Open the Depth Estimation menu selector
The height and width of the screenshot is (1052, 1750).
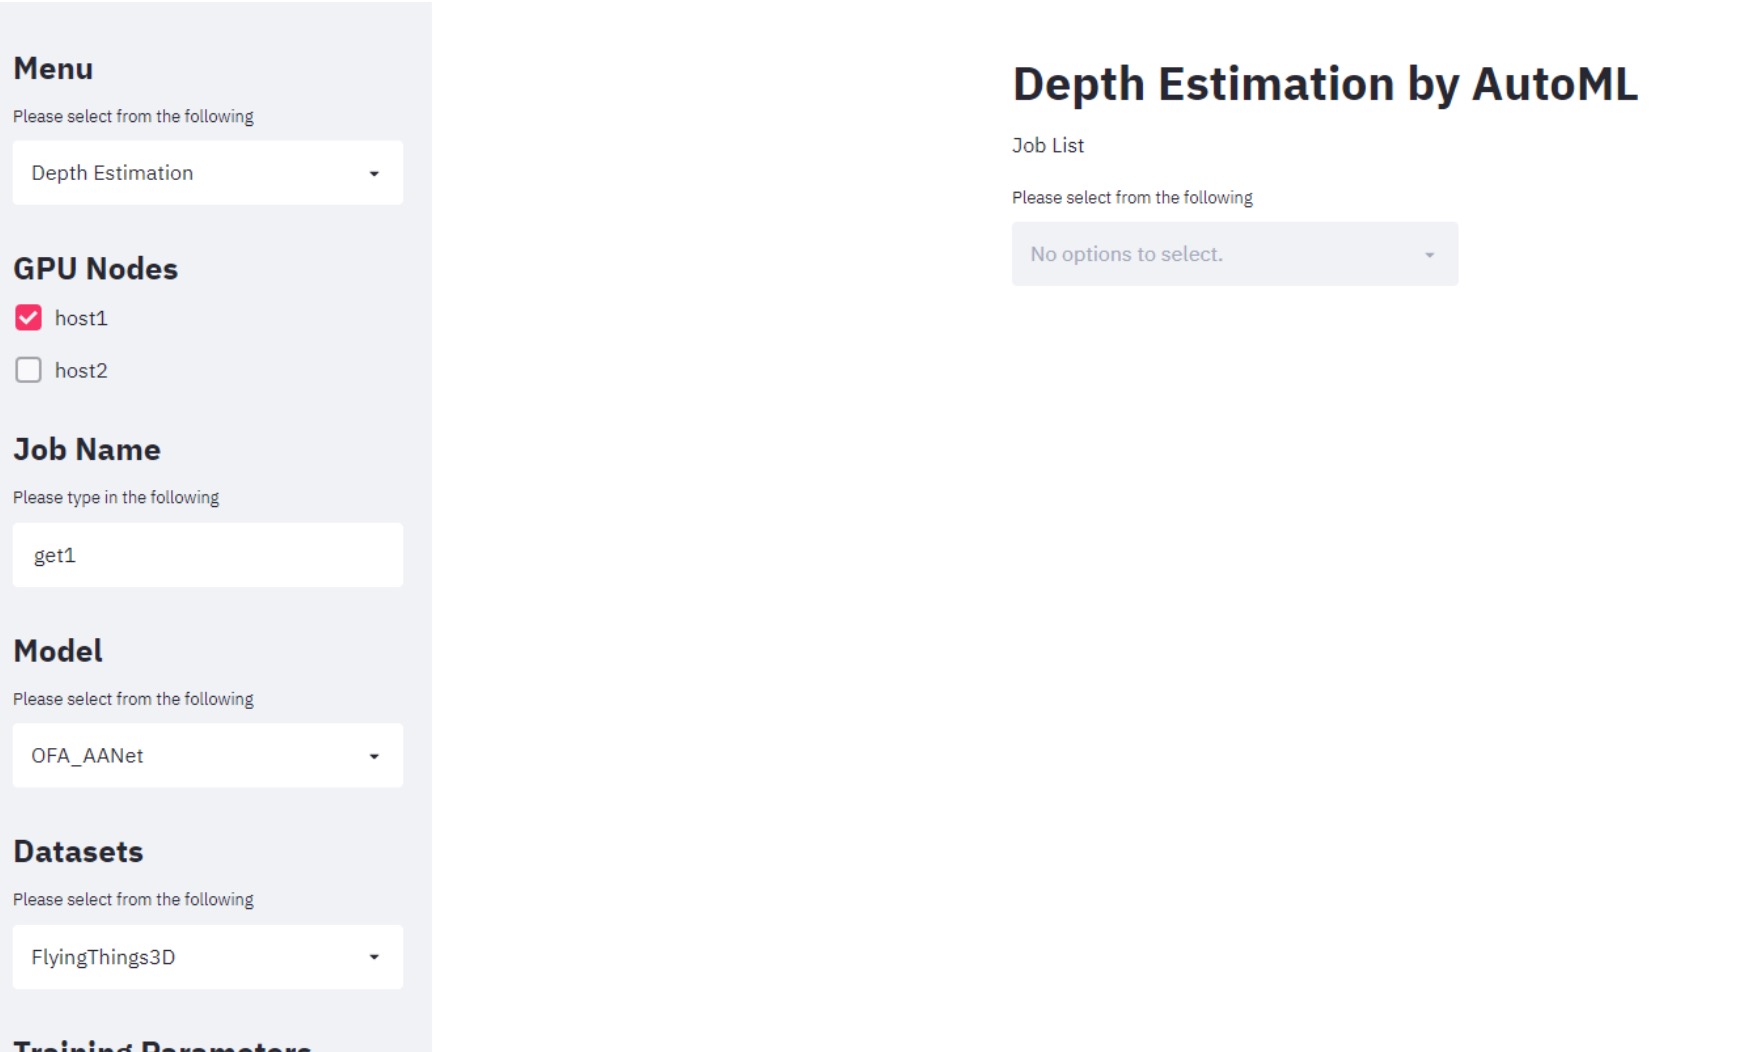pos(208,173)
